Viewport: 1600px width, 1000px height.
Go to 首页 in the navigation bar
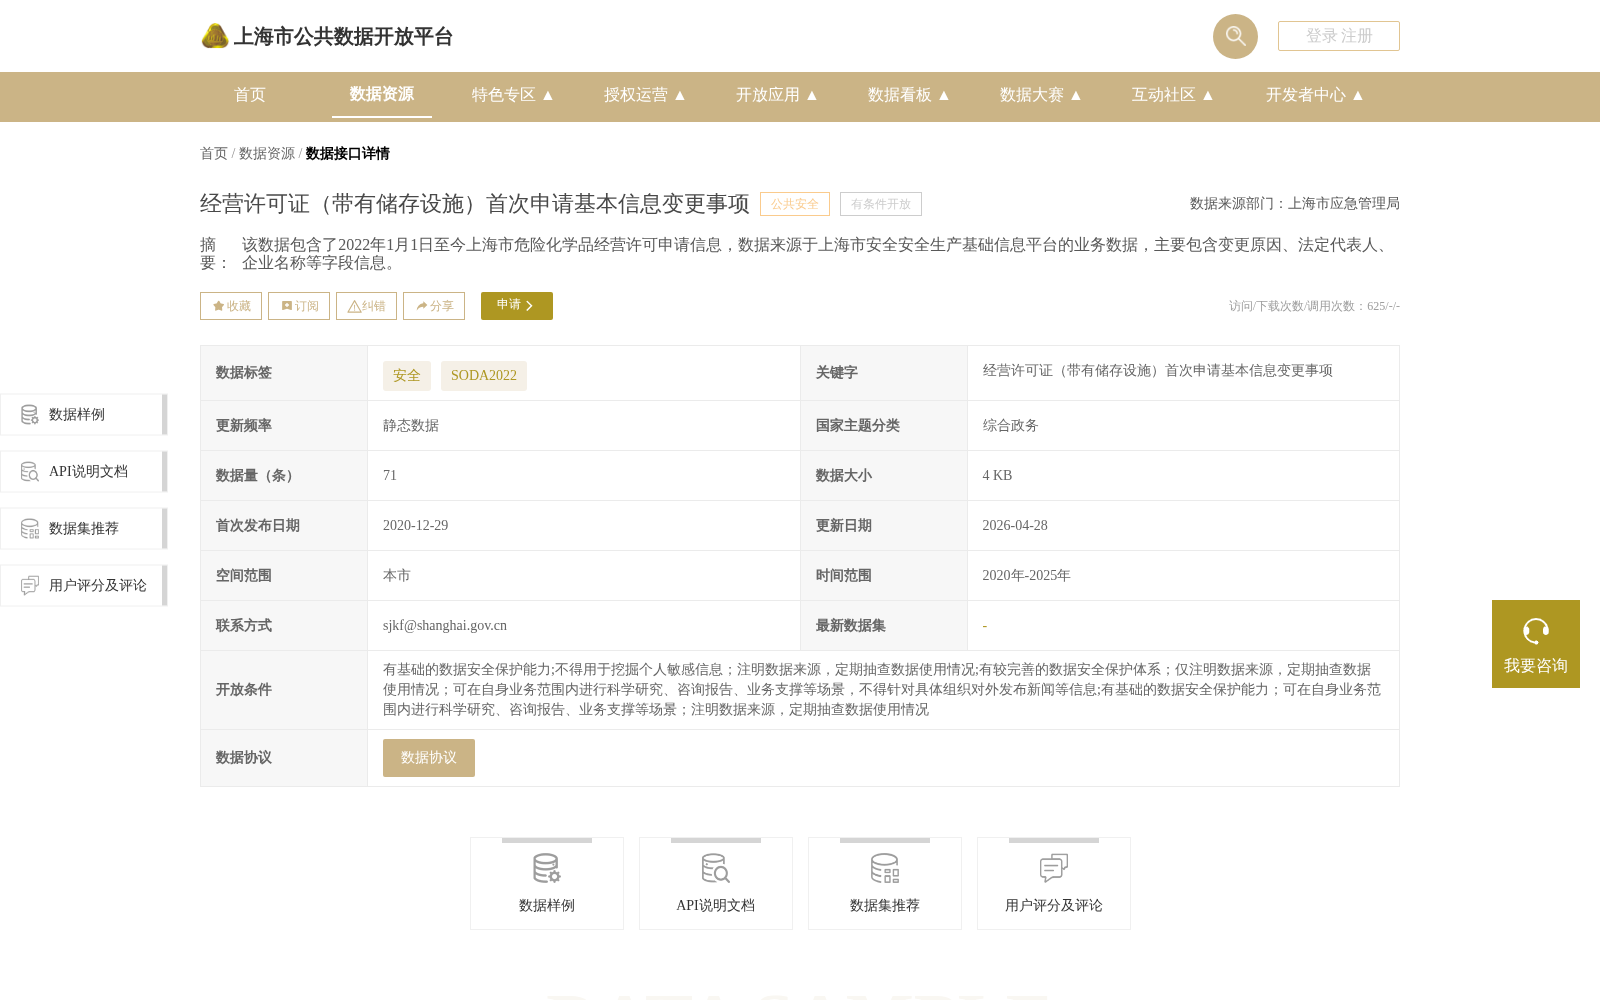(x=250, y=95)
